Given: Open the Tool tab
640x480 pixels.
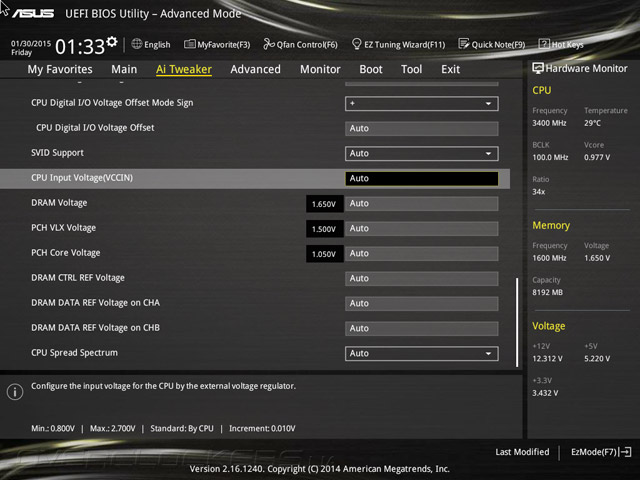Looking at the screenshot, I should (x=411, y=69).
